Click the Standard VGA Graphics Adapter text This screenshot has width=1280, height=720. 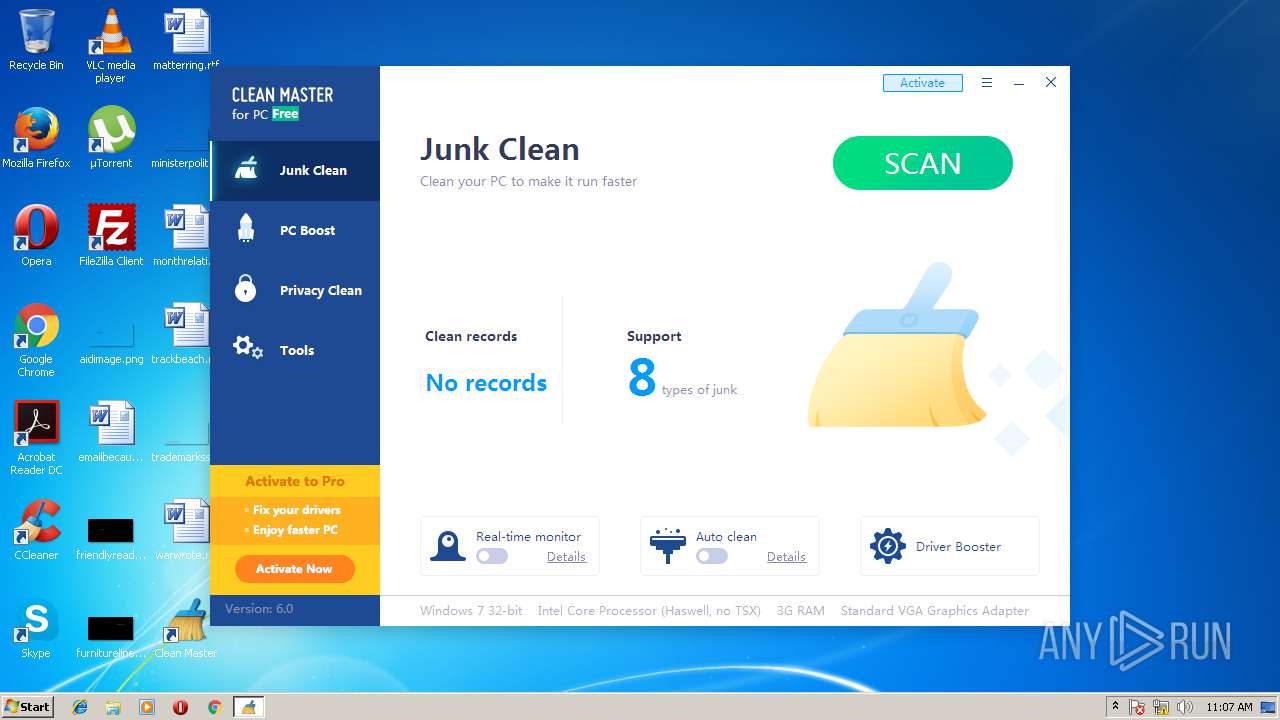tap(935, 610)
